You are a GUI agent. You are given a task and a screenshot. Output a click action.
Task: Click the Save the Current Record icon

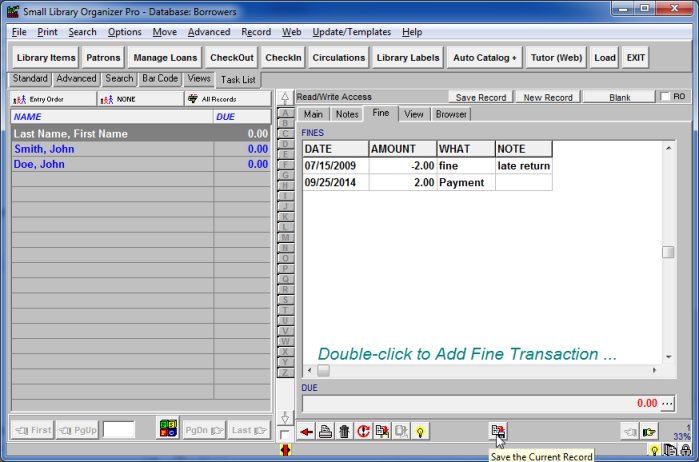tap(498, 431)
